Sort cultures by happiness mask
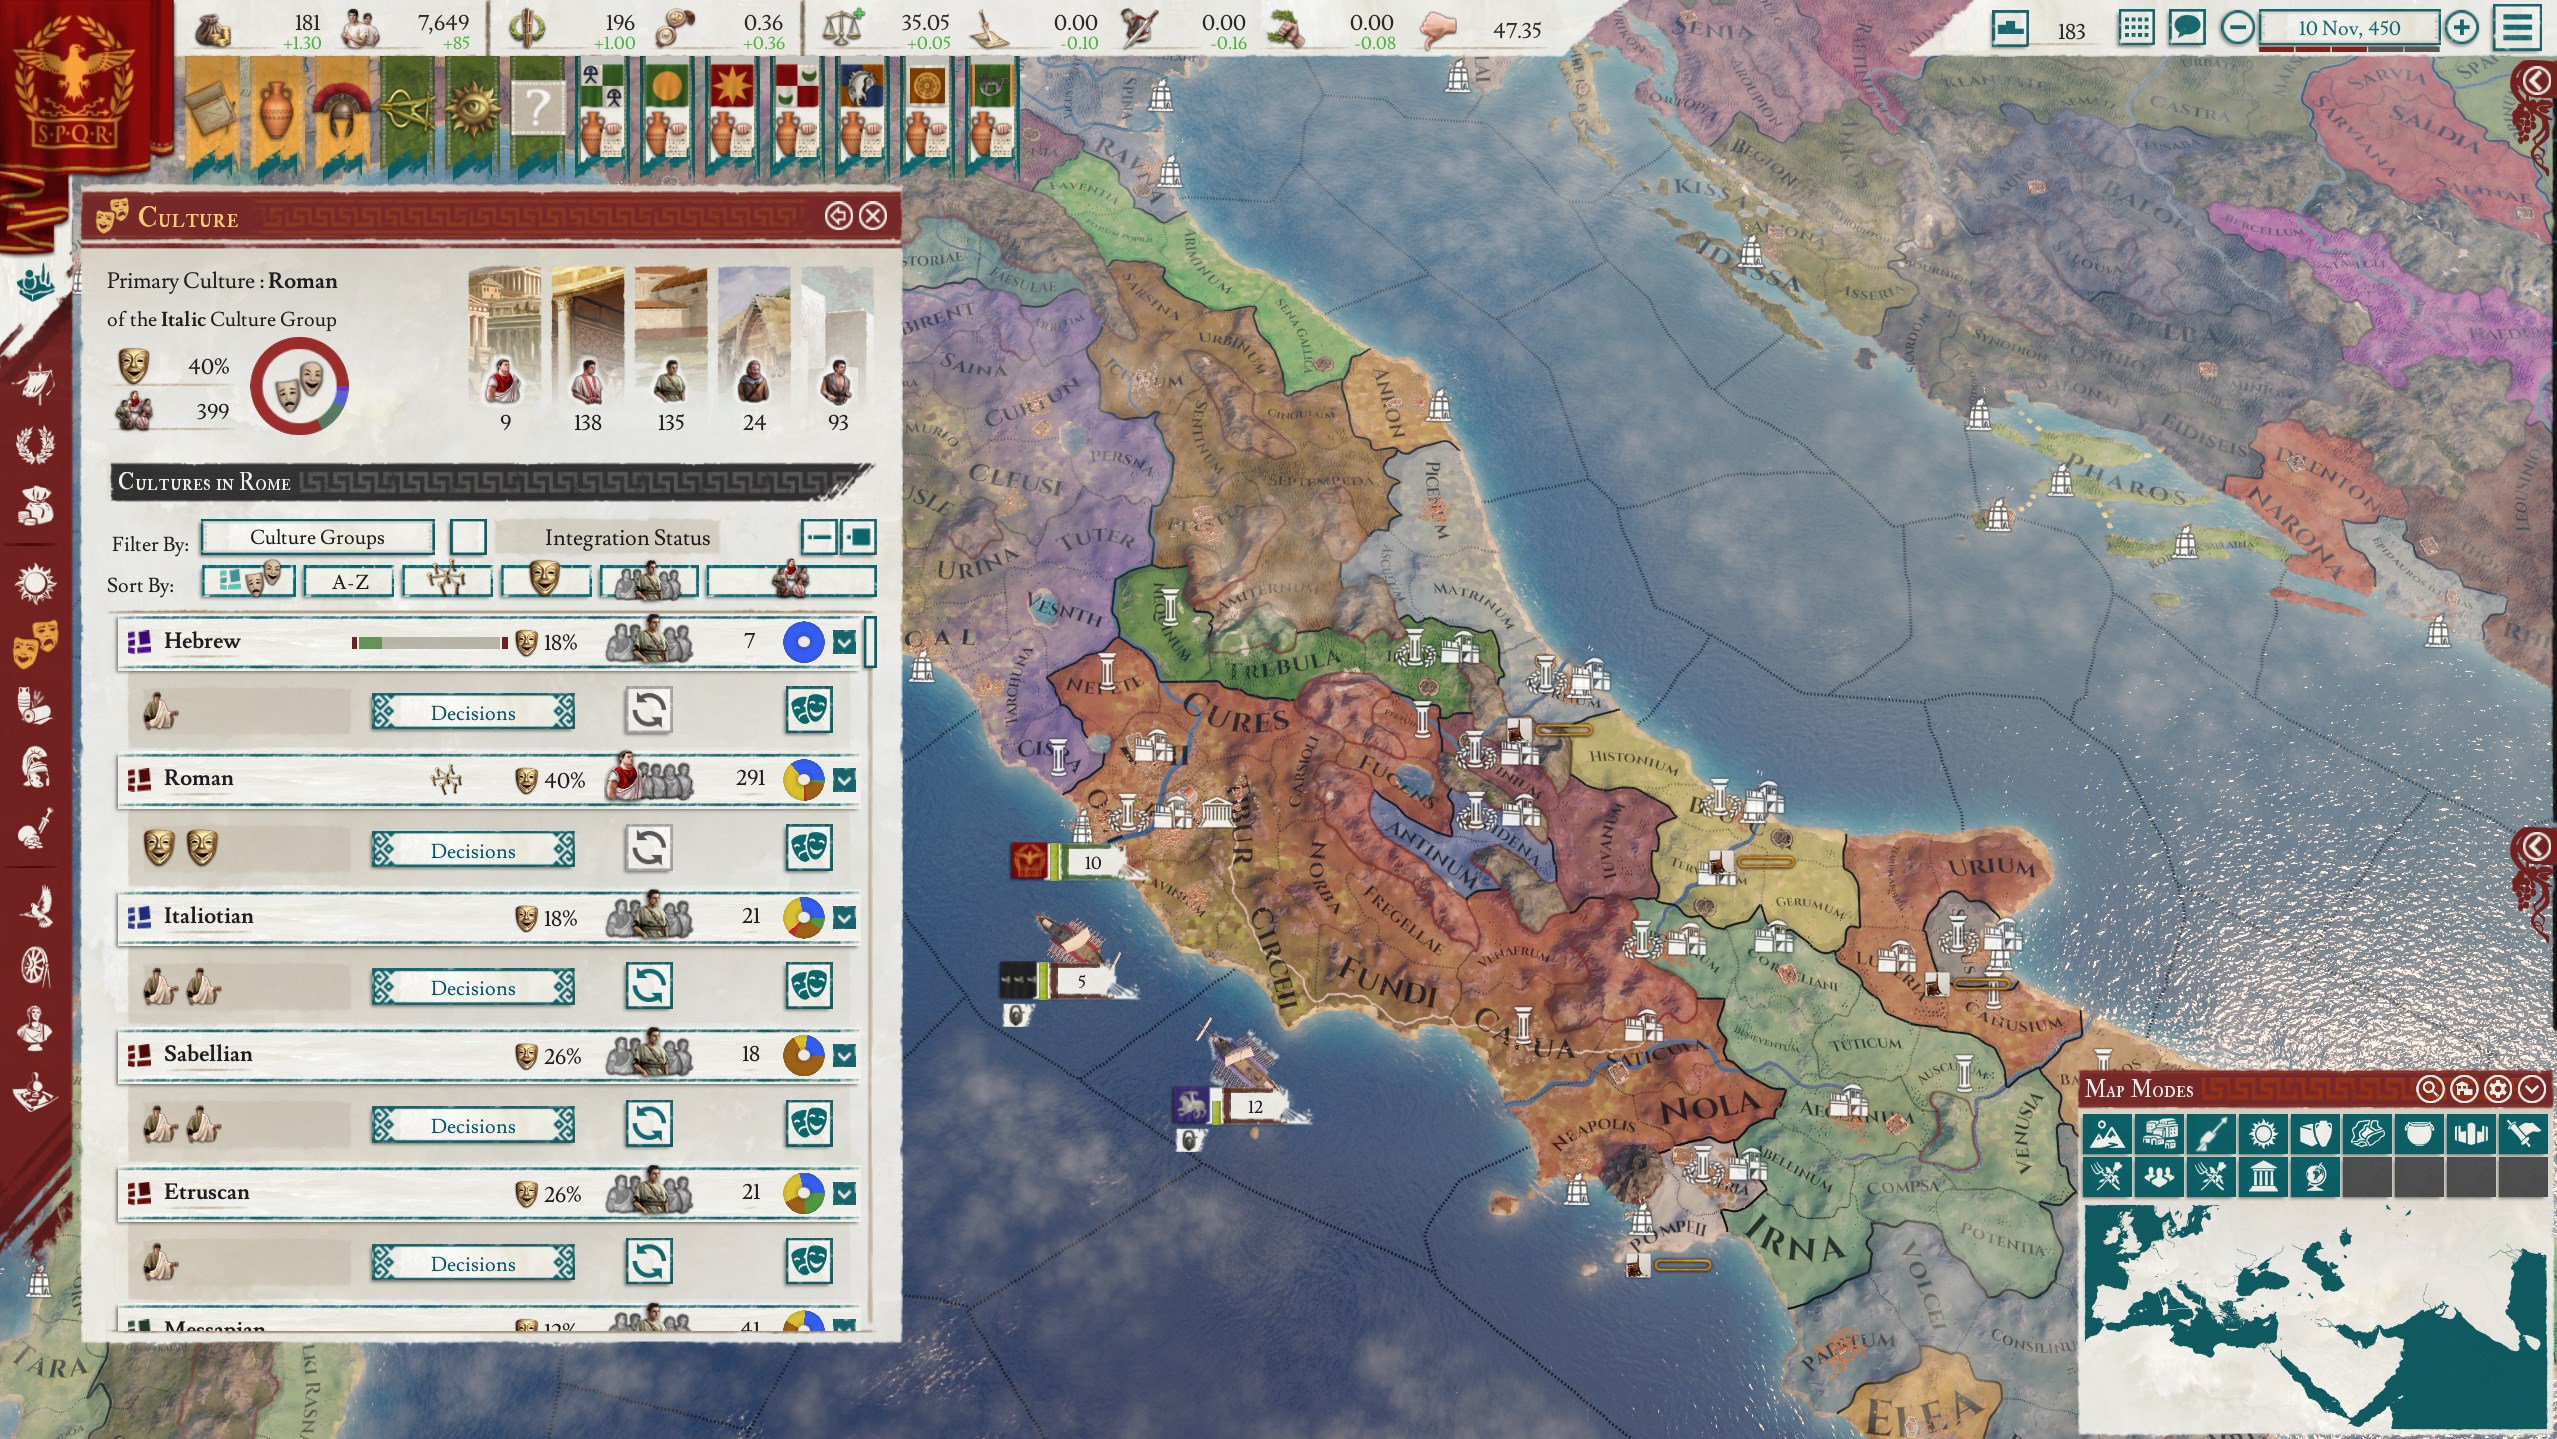The image size is (2557, 1439). [x=544, y=580]
